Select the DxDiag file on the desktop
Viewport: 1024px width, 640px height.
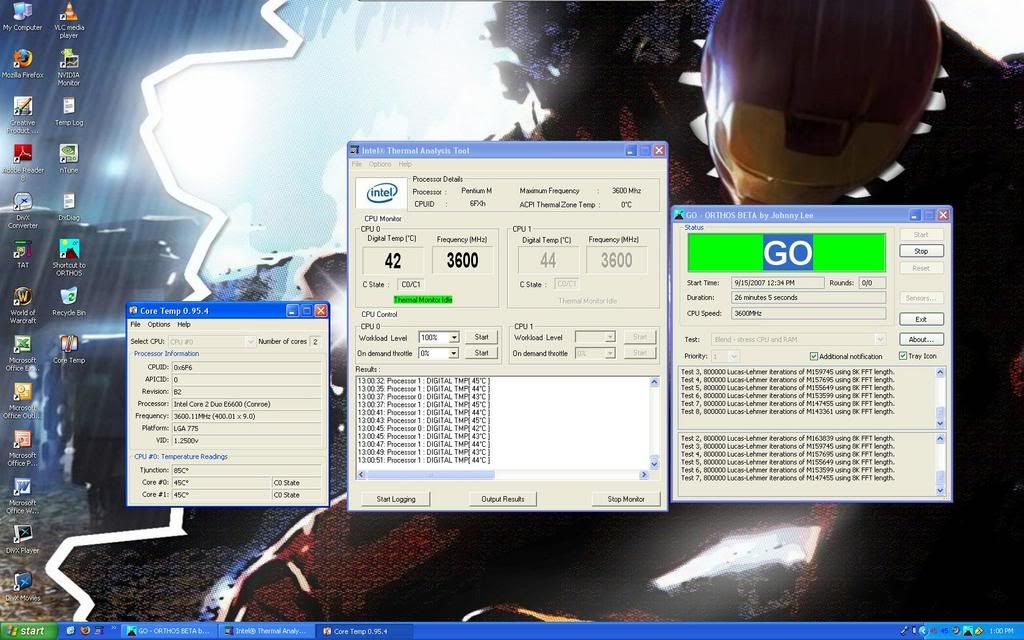coord(69,206)
